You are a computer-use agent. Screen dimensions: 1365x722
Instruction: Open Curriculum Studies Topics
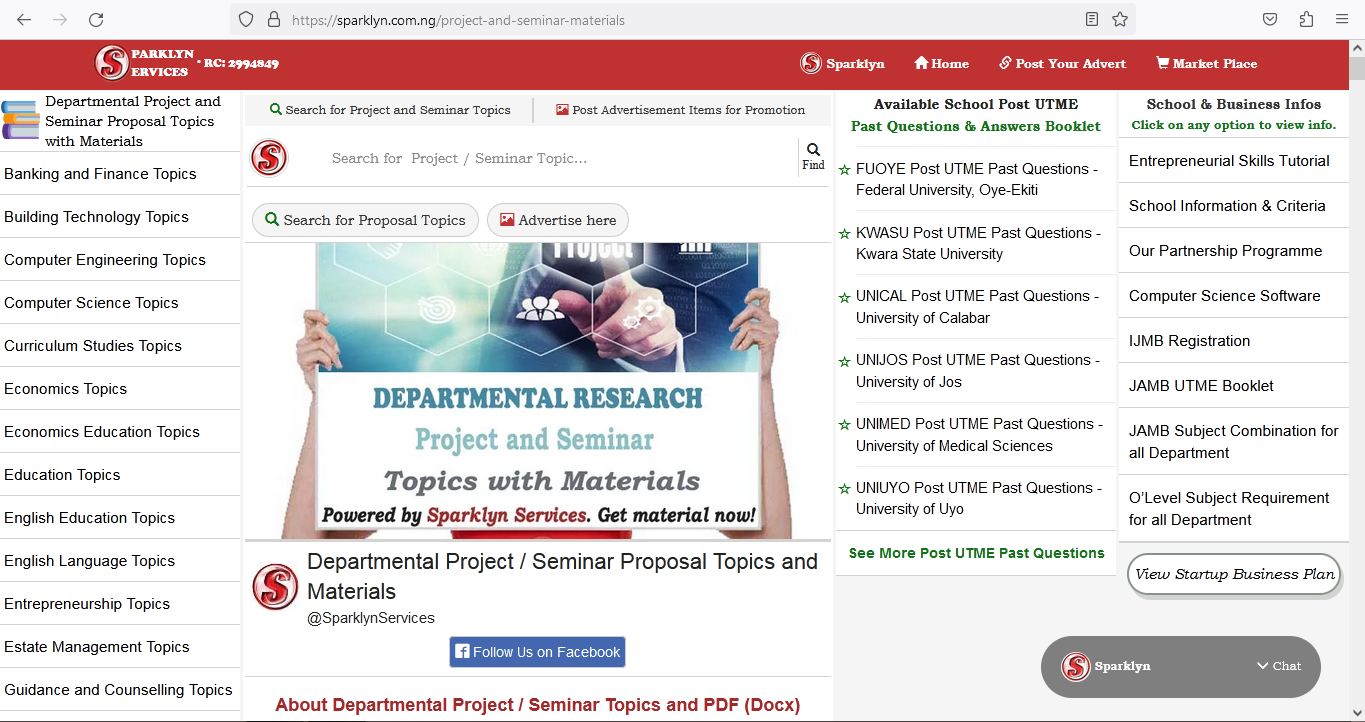[93, 346]
